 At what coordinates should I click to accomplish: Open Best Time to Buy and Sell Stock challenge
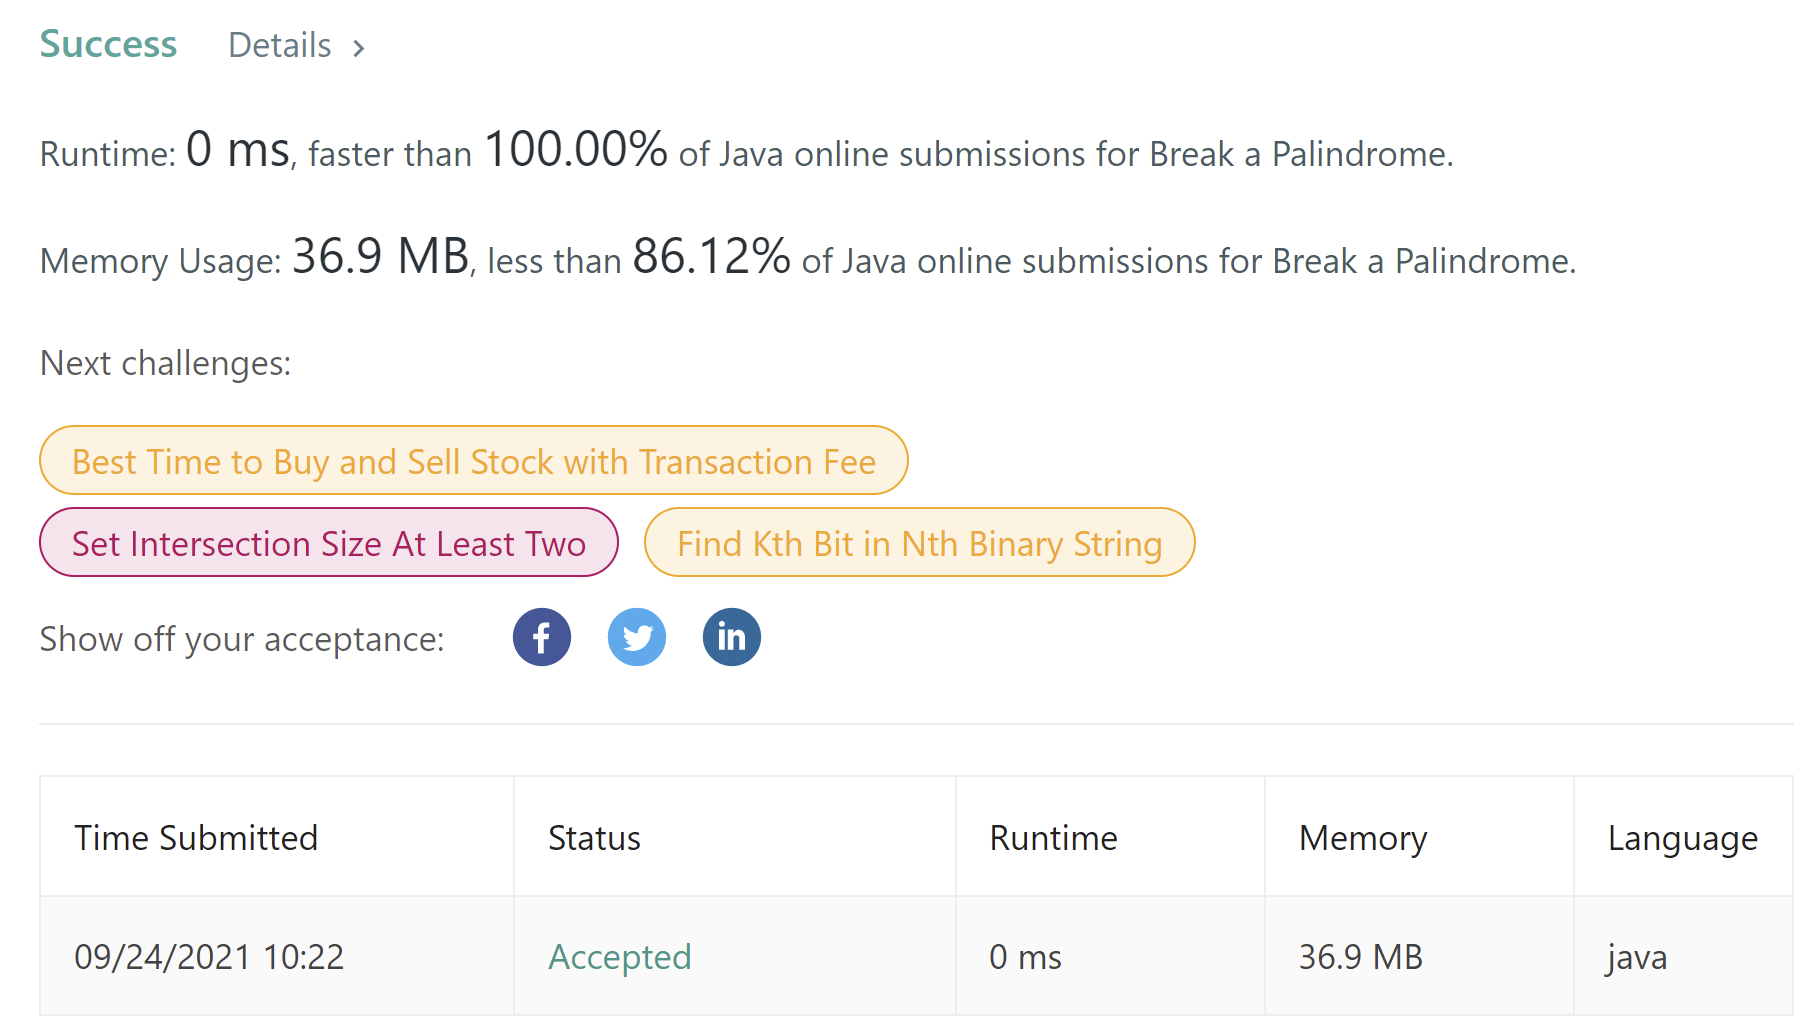(x=473, y=461)
